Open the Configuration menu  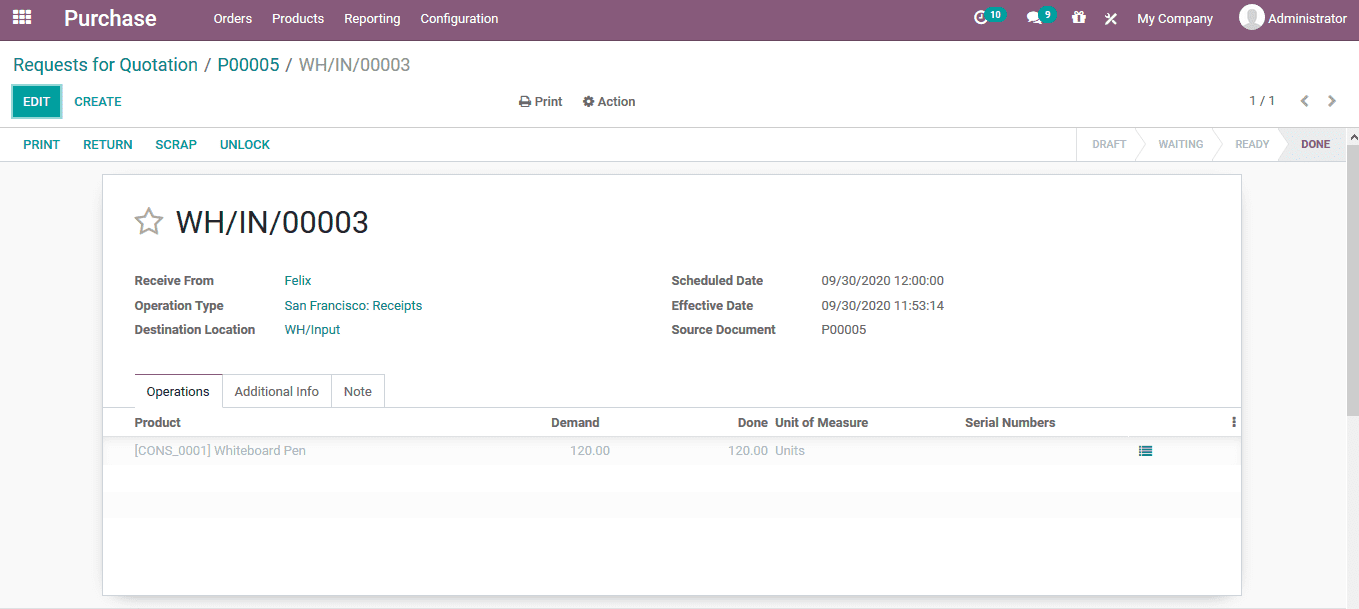tap(458, 18)
